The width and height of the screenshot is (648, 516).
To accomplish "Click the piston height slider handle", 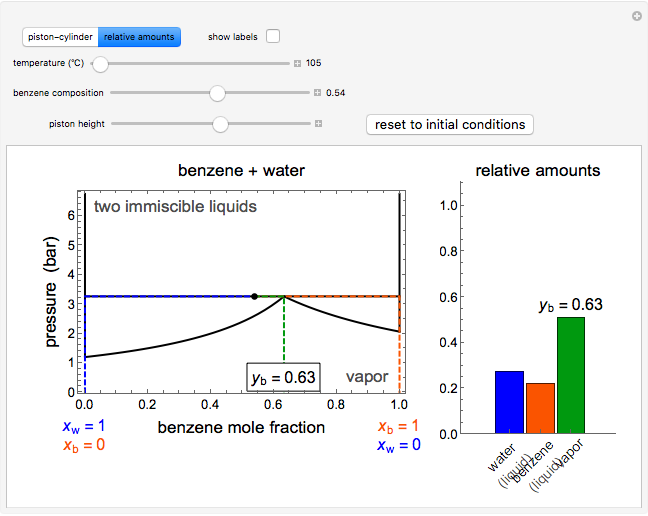I will [221, 125].
